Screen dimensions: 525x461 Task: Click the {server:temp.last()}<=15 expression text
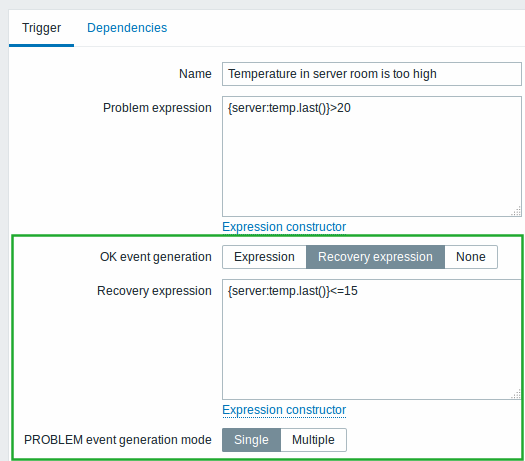click(x=293, y=291)
